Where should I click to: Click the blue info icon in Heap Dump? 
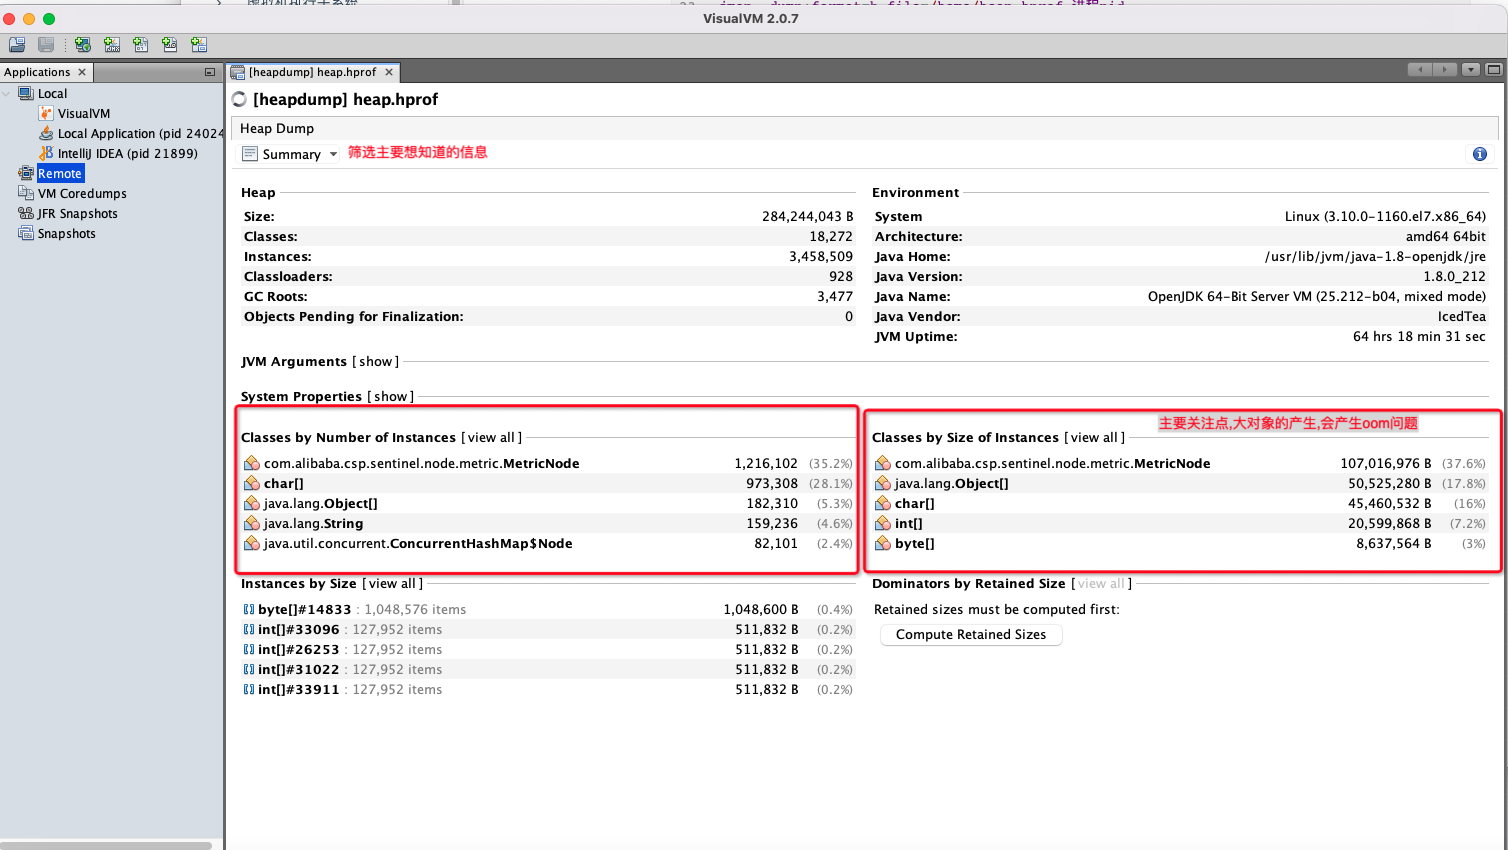point(1479,154)
